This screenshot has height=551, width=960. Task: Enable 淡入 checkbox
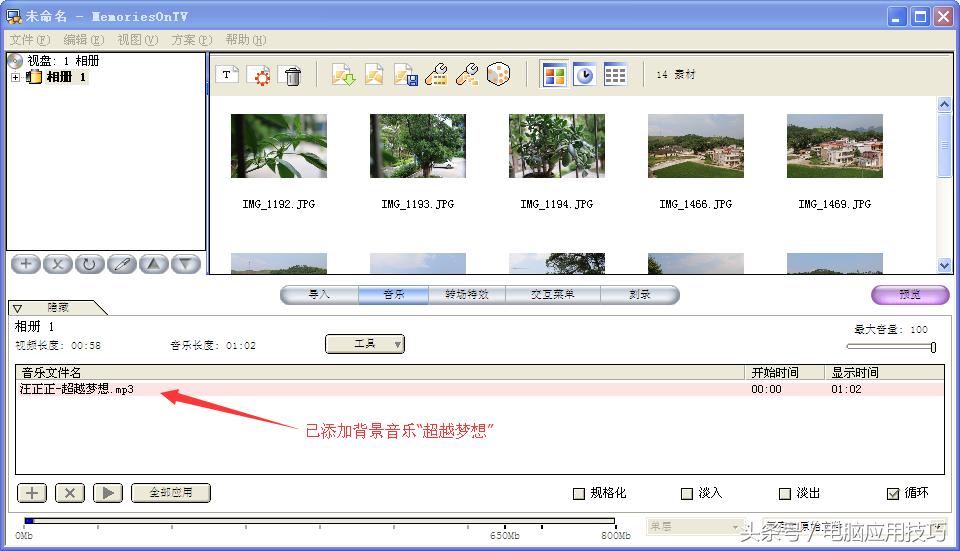[x=687, y=493]
